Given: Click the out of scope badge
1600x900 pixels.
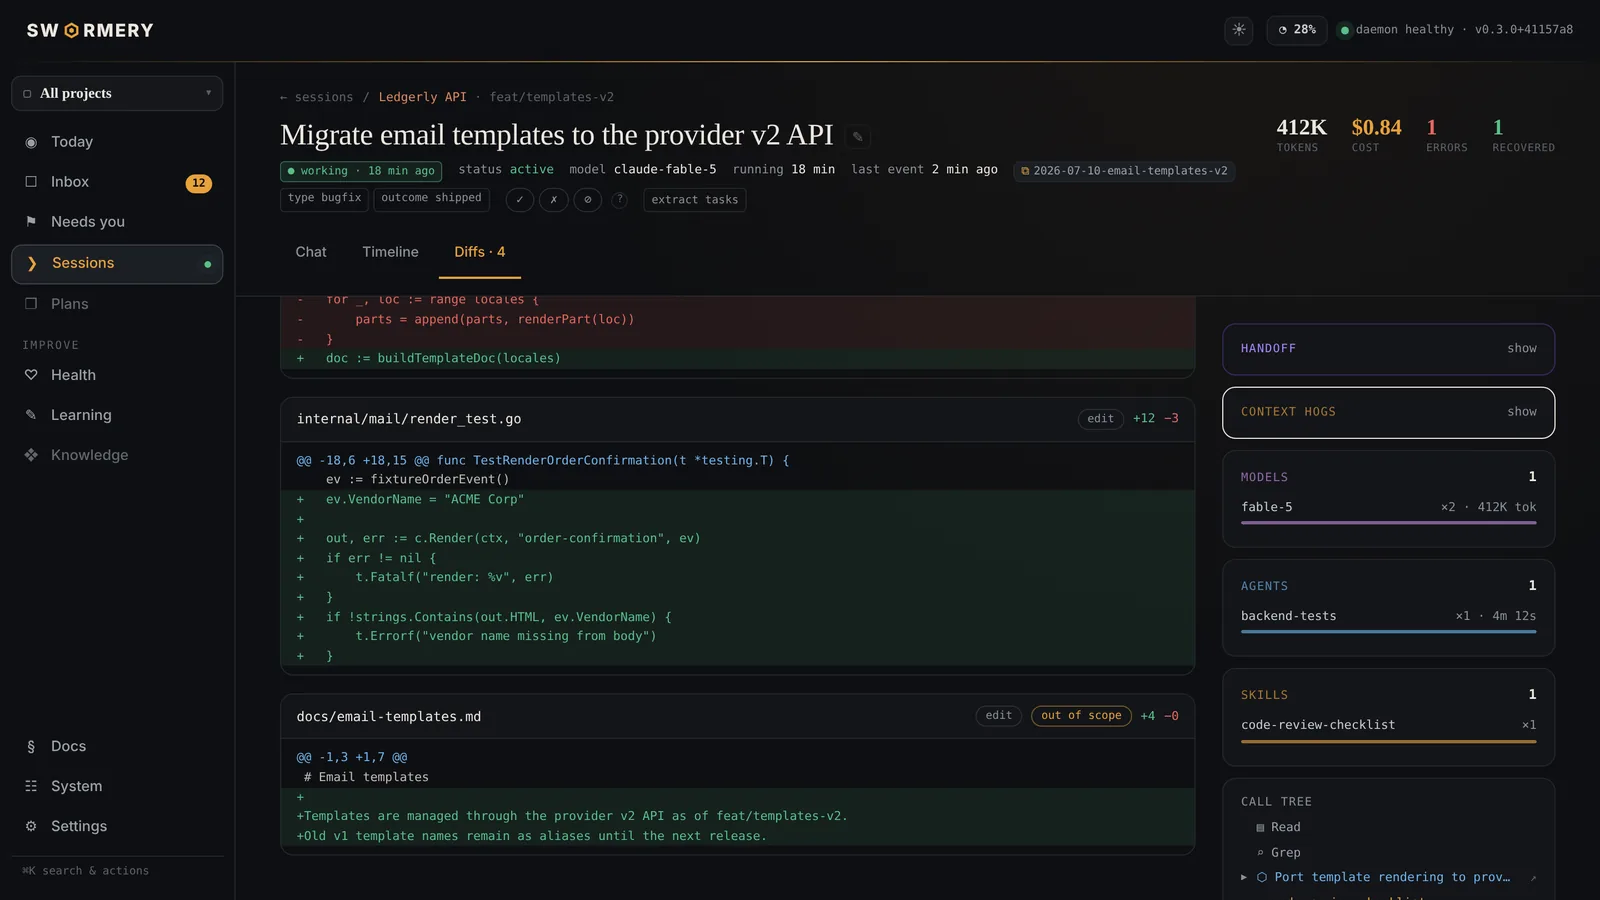Looking at the screenshot, I should coord(1081,716).
